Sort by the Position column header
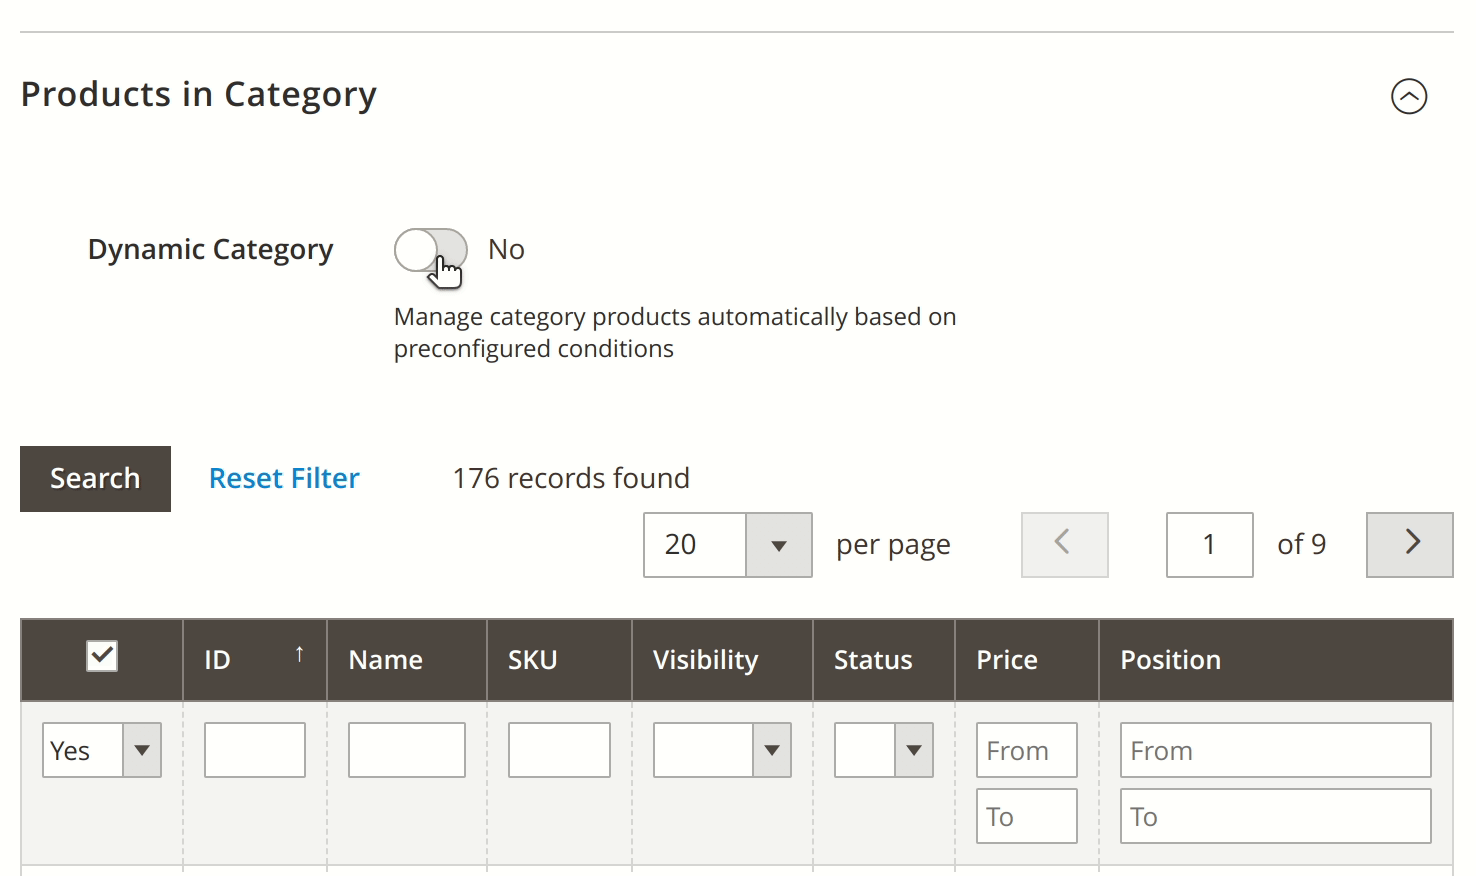1476x876 pixels. pyautogui.click(x=1276, y=660)
